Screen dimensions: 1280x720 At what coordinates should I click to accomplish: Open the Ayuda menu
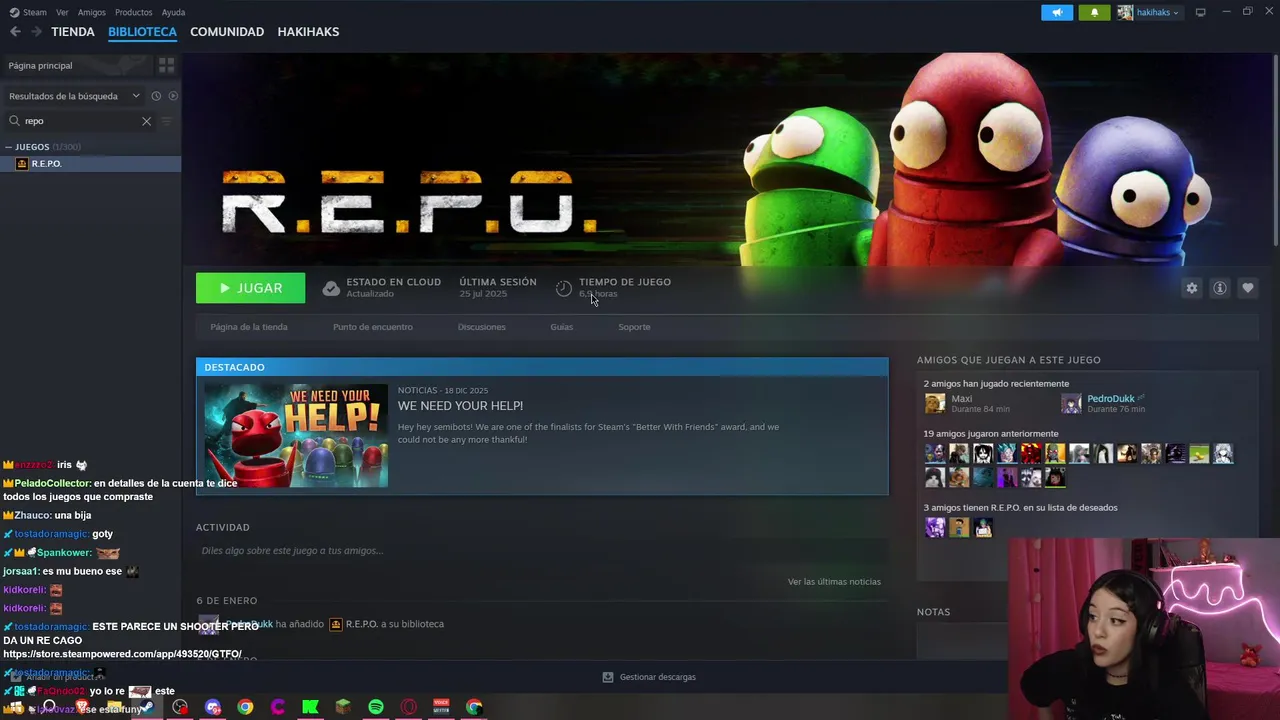173,12
